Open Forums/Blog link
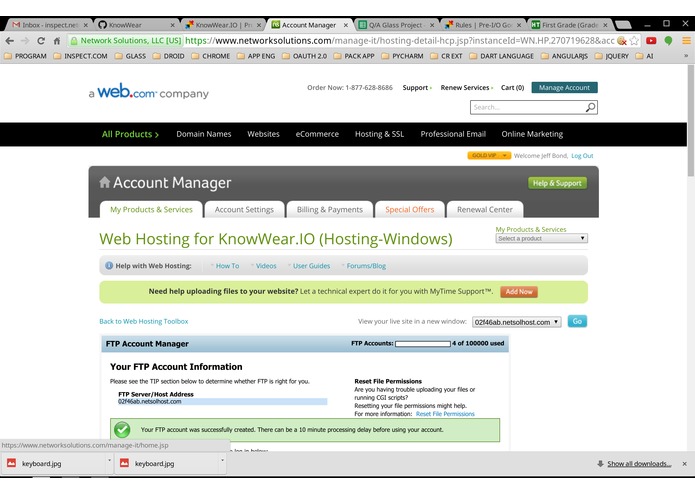Screen dimensions: 695x494 (366, 266)
